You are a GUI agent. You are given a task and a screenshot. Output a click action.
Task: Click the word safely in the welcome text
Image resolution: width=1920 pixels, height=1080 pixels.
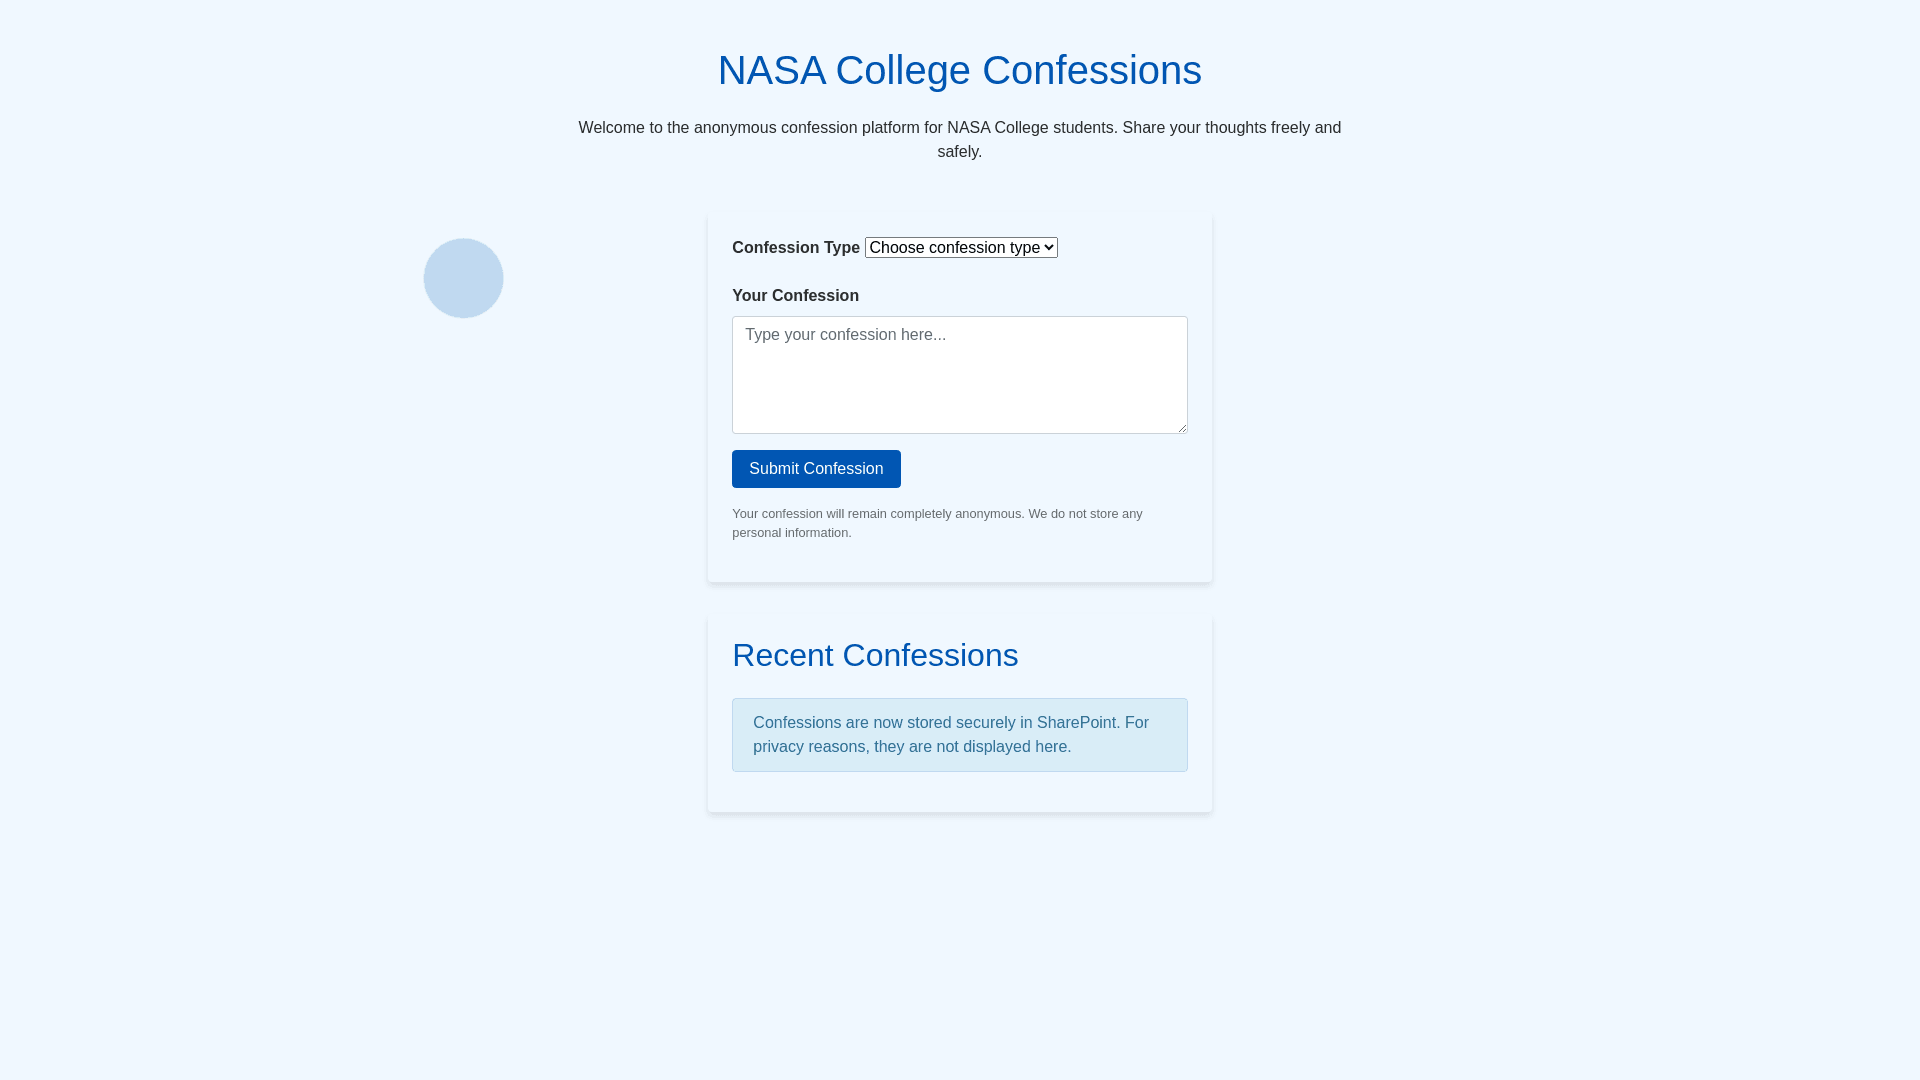click(957, 152)
